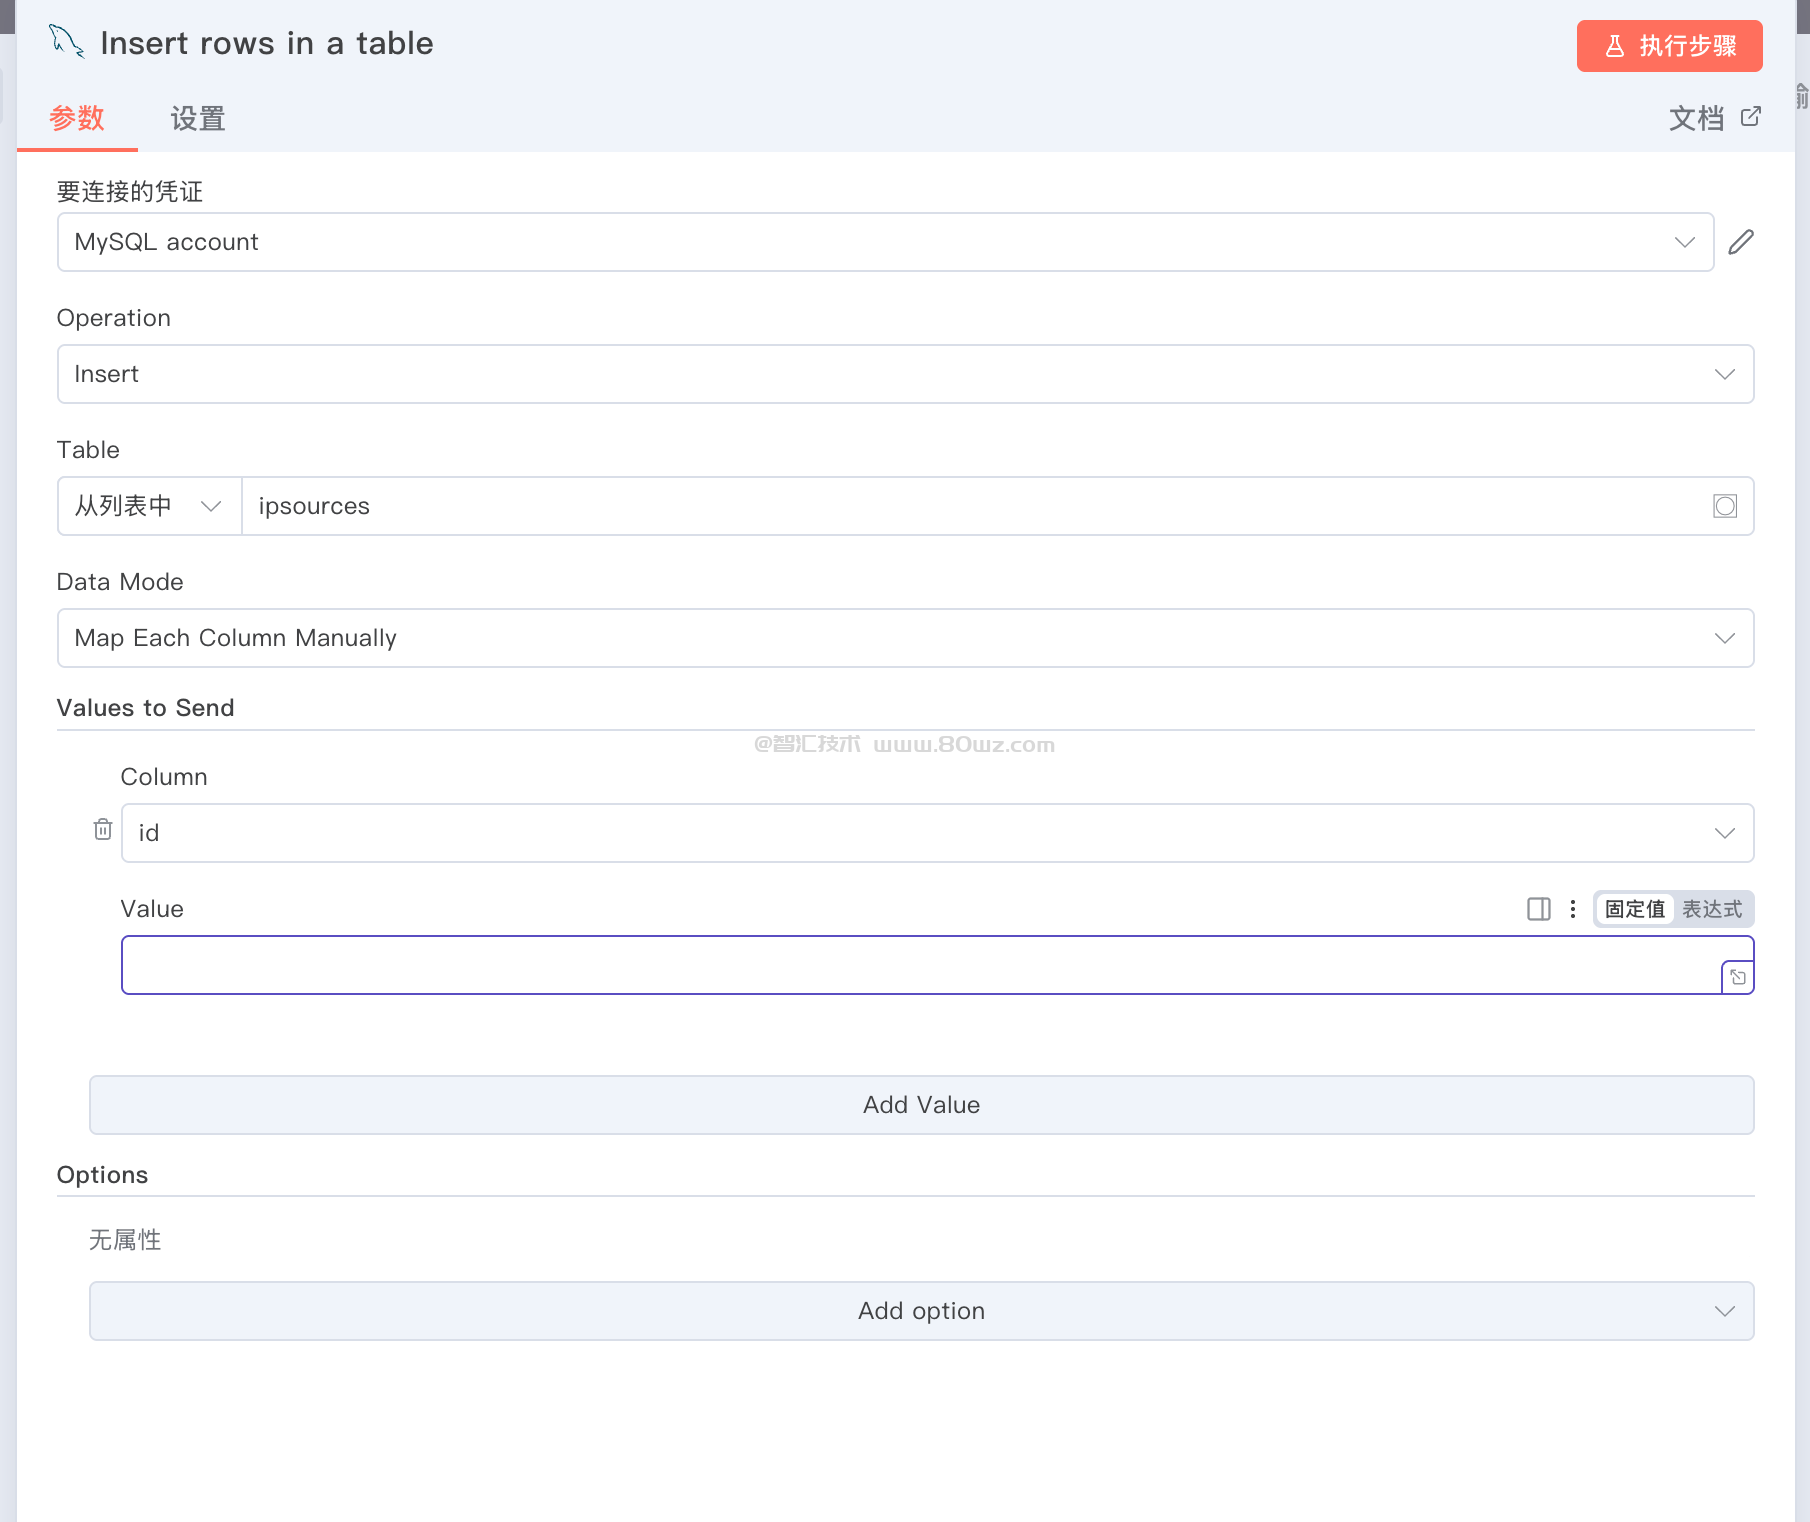Viewport: 1810px width, 1522px height.
Task: Switch Value mode to 表达式
Action: (1712, 909)
